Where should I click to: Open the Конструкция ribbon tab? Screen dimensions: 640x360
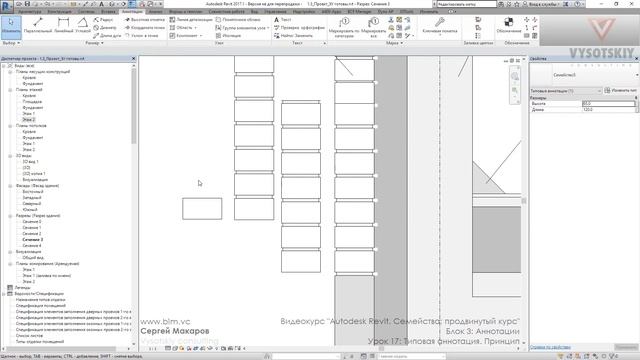[x=59, y=12]
